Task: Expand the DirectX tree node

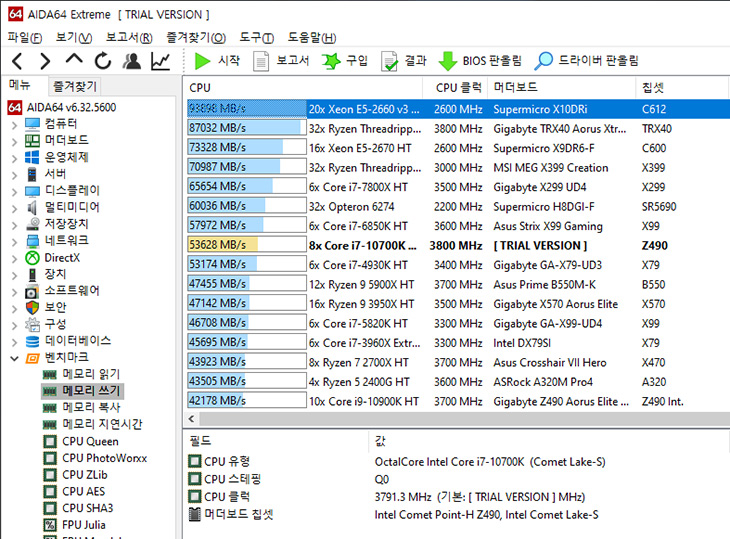Action: coord(14,258)
